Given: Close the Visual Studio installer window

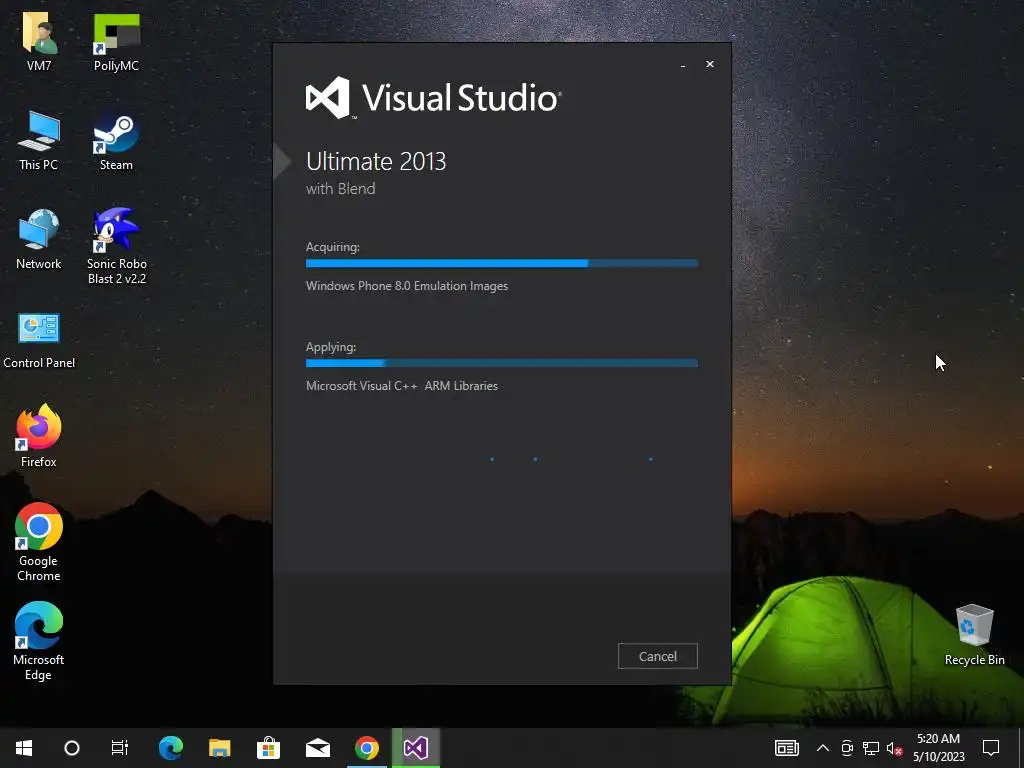Looking at the screenshot, I should 710,64.
